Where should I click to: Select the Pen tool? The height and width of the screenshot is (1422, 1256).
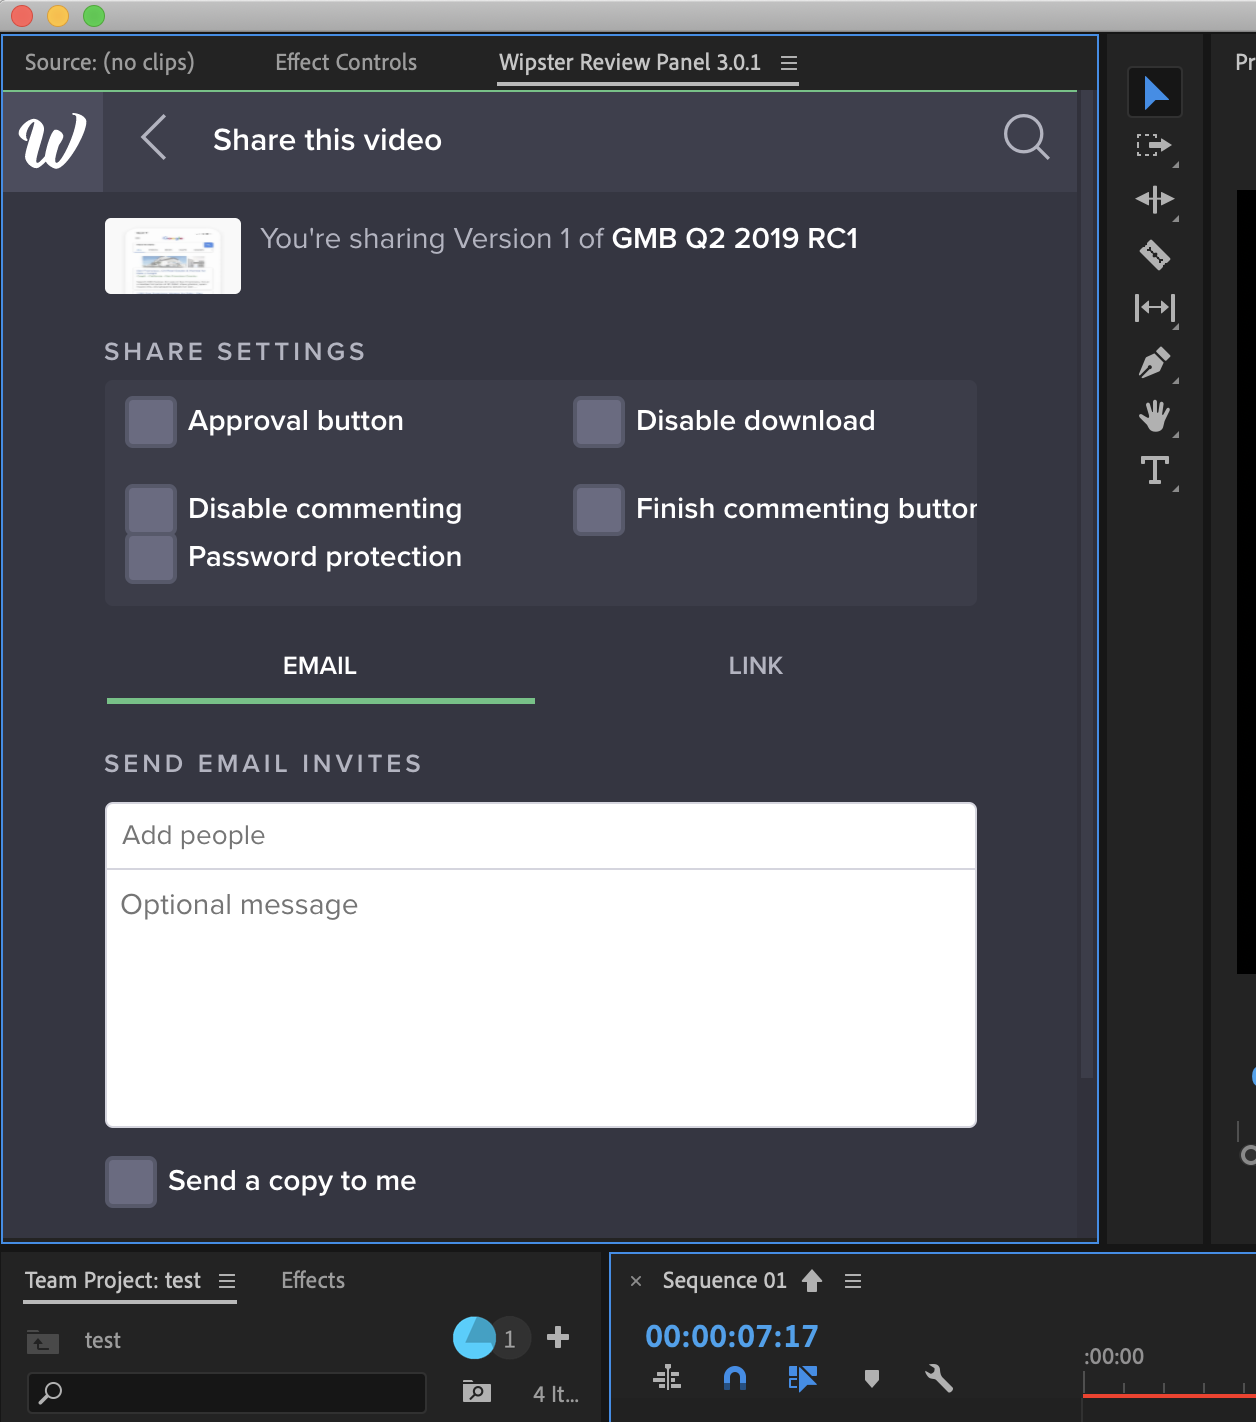[x=1155, y=362]
